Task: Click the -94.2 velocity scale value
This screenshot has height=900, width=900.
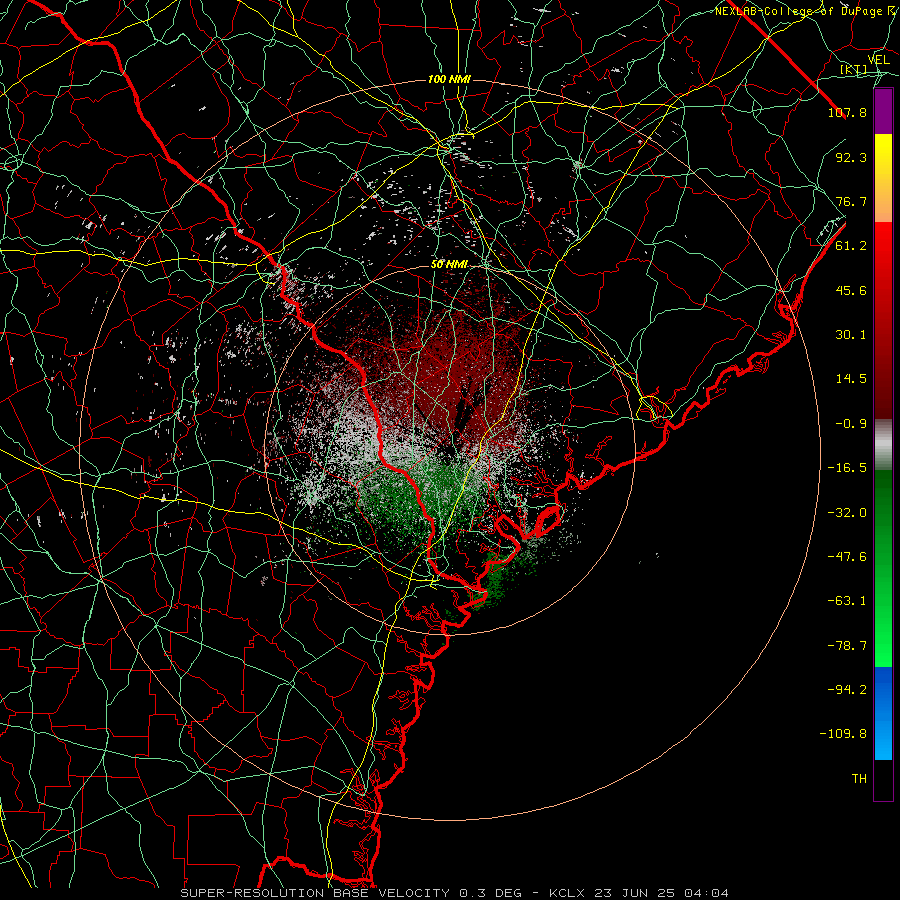Action: (x=847, y=690)
